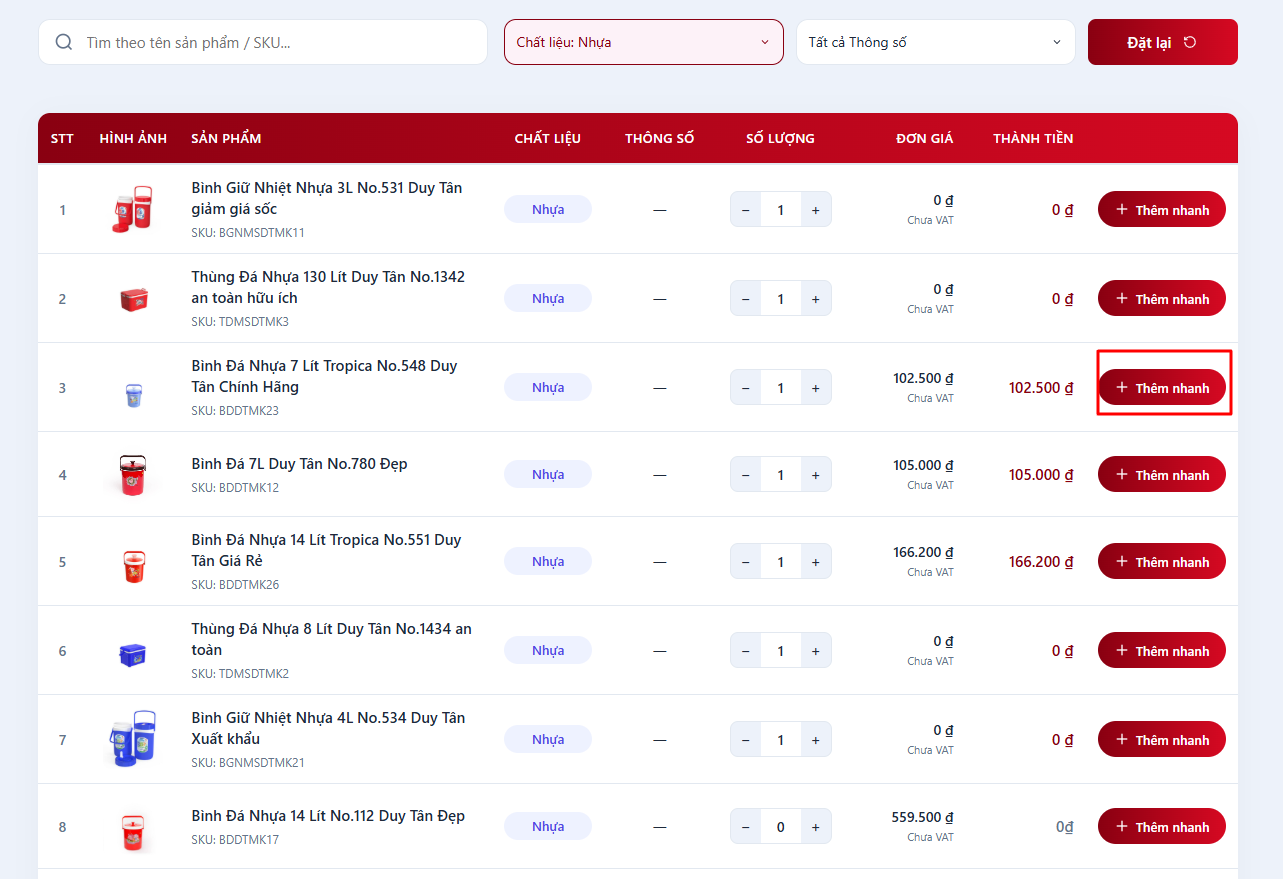Focus the product name / SKU search field

(280, 42)
